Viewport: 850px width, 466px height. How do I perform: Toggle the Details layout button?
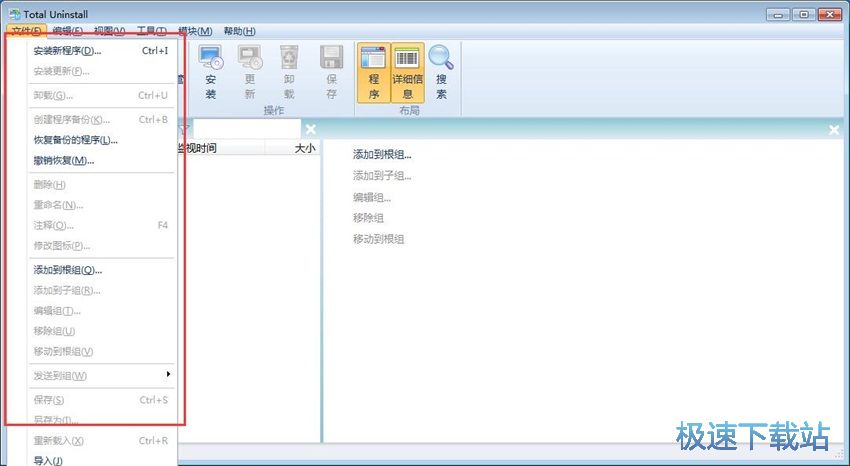(x=407, y=73)
